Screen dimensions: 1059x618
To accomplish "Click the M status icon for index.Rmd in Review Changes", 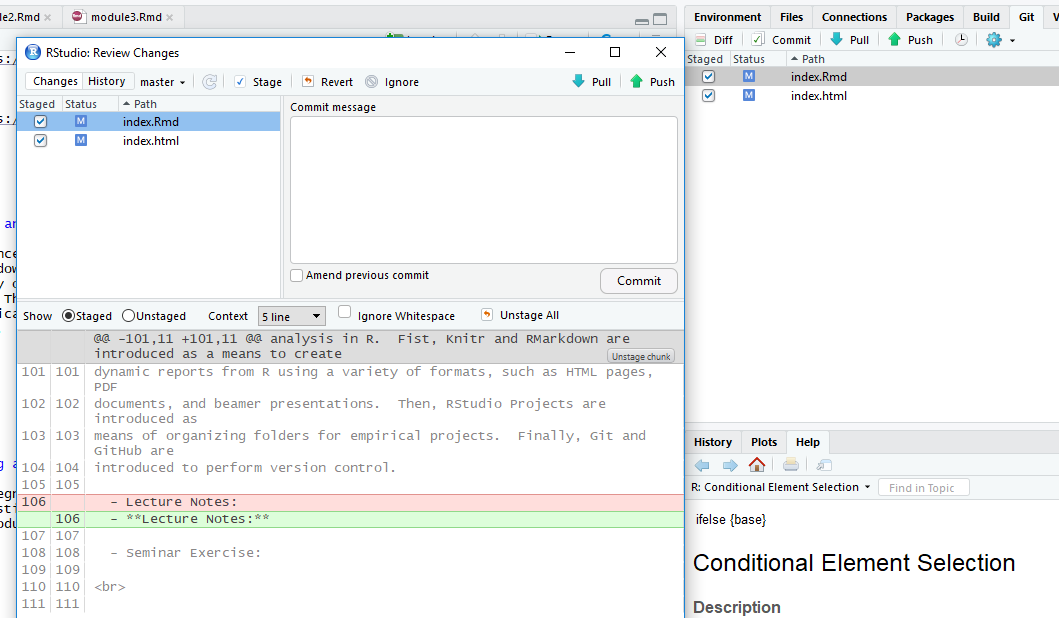I will [x=81, y=122].
